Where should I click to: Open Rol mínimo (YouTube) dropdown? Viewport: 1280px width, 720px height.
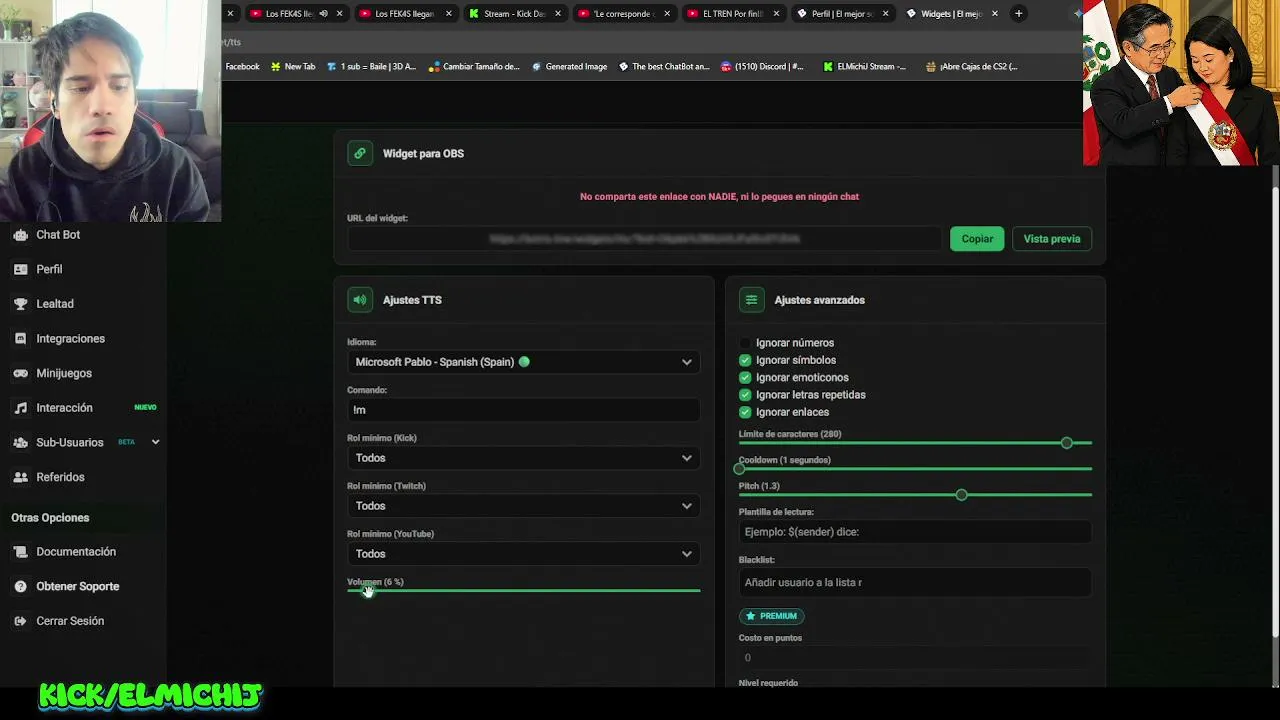click(523, 554)
